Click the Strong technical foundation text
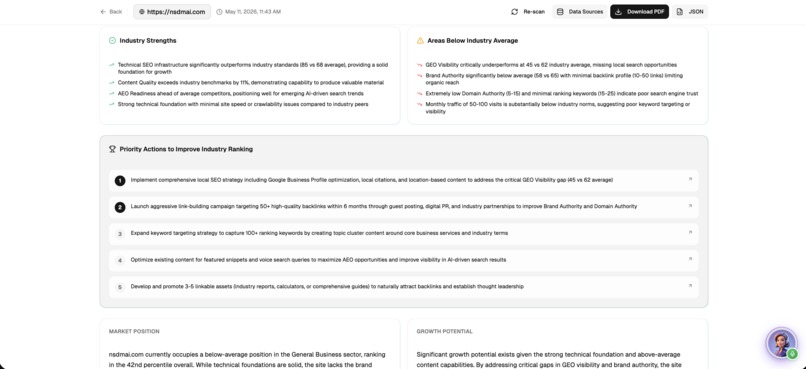Image resolution: width=806 pixels, height=369 pixels. [243, 104]
